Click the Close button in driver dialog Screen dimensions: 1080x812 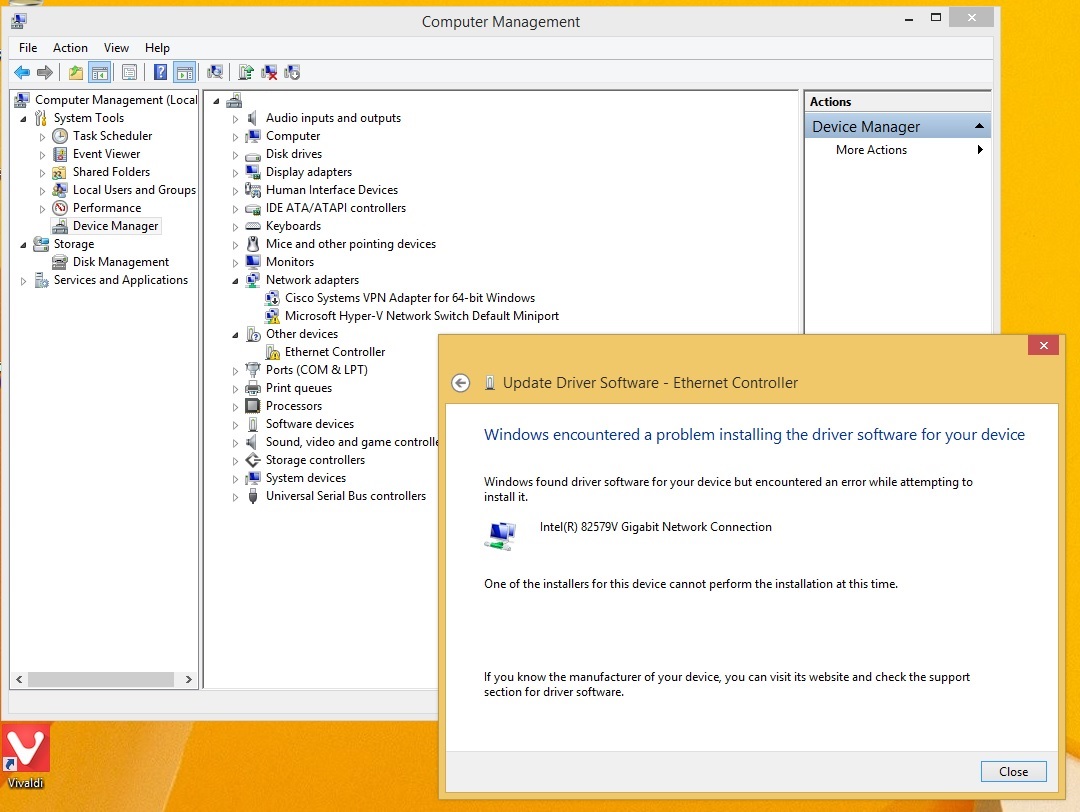pos(1013,771)
